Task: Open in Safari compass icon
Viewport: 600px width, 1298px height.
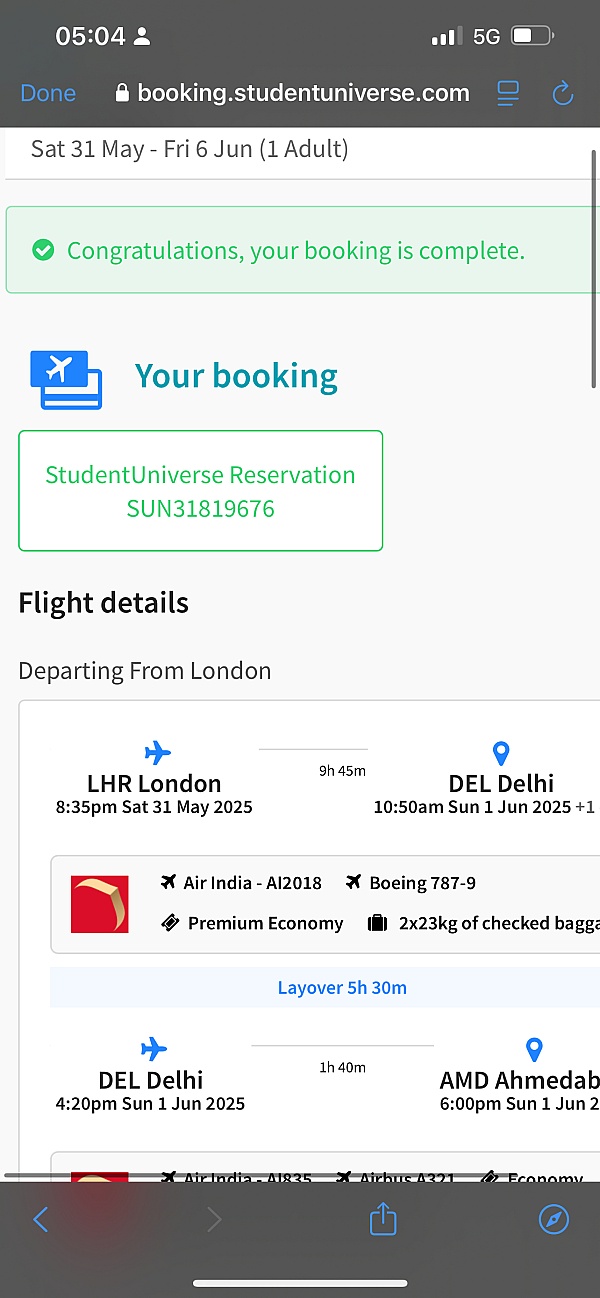Action: (x=553, y=1219)
